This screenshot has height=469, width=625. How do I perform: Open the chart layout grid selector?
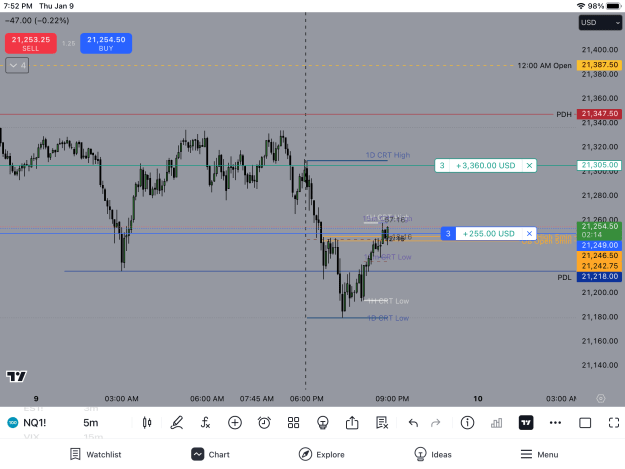click(293, 423)
